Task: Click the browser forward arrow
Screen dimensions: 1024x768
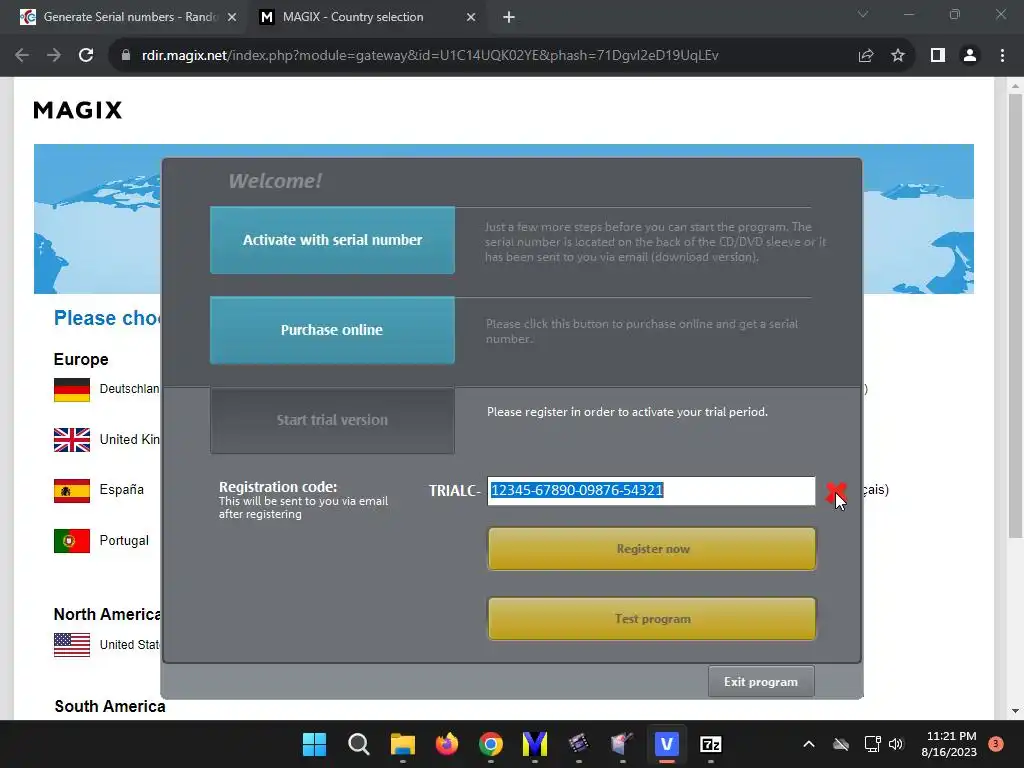Action: click(x=54, y=56)
